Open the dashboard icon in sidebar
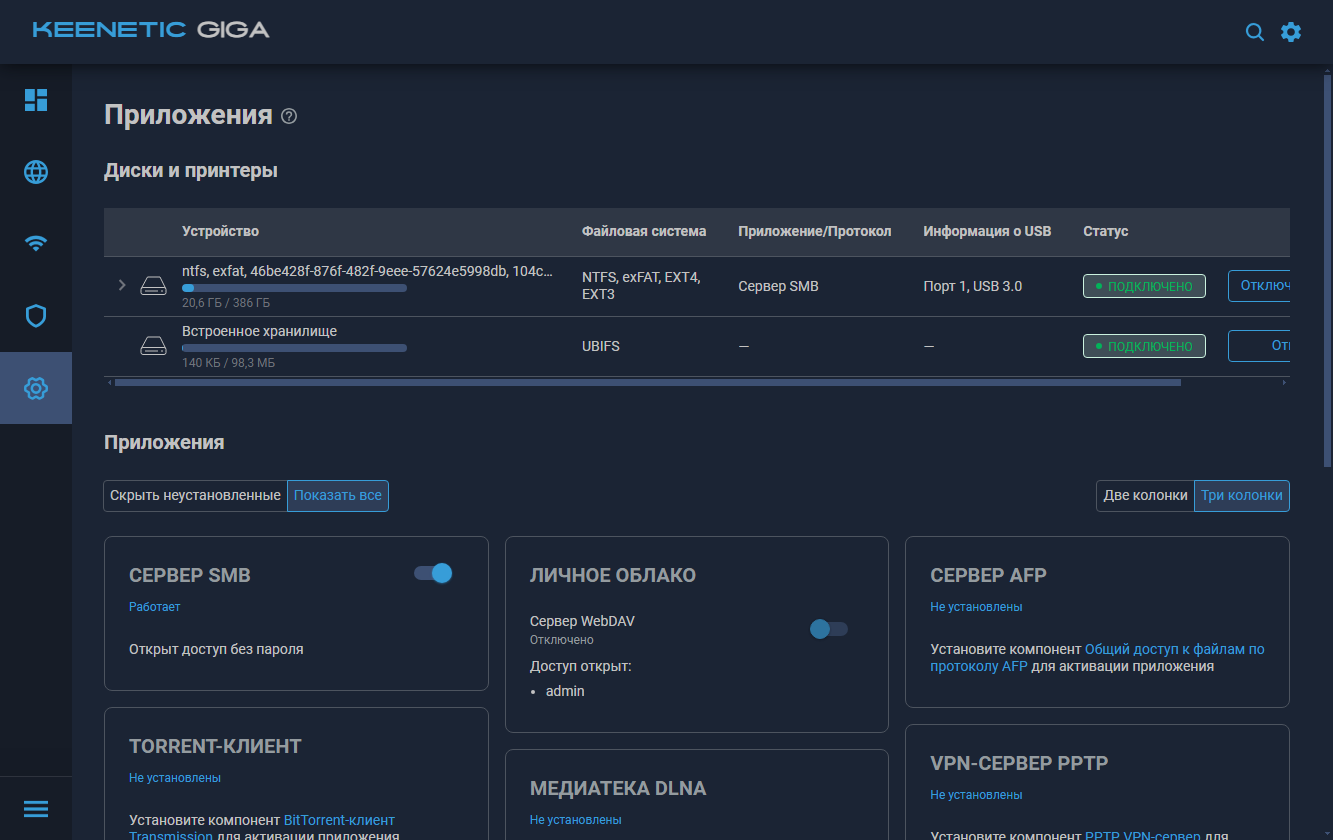Image resolution: width=1333 pixels, height=840 pixels. [x=36, y=99]
